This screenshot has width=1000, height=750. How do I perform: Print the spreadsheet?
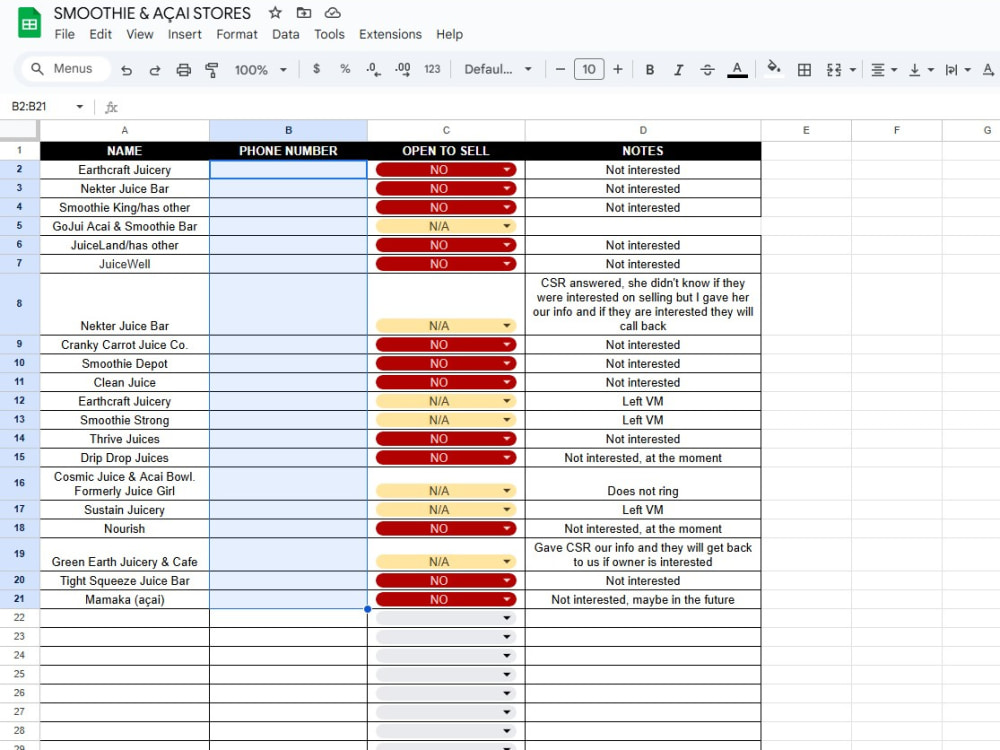[184, 70]
